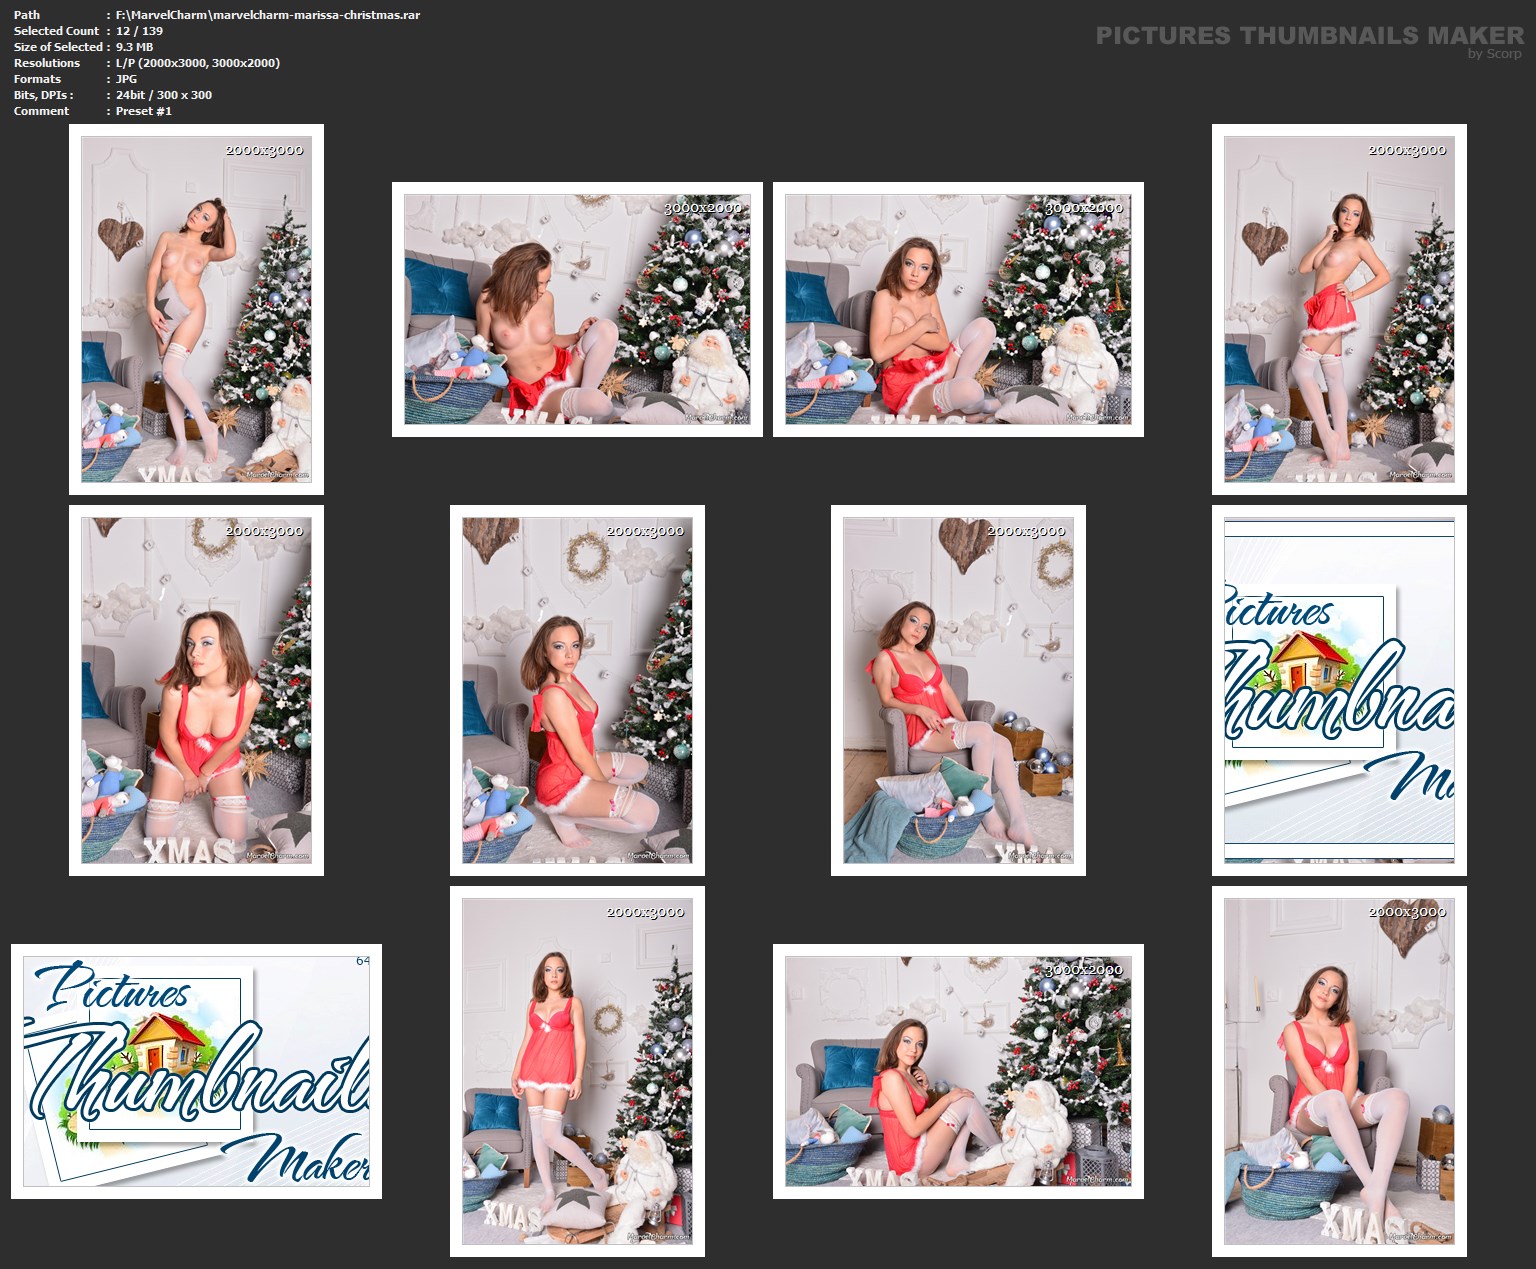Screen dimensions: 1536x1269
Task: Open thumbnail of woman kneeling facing camera in red
Action: [196, 690]
